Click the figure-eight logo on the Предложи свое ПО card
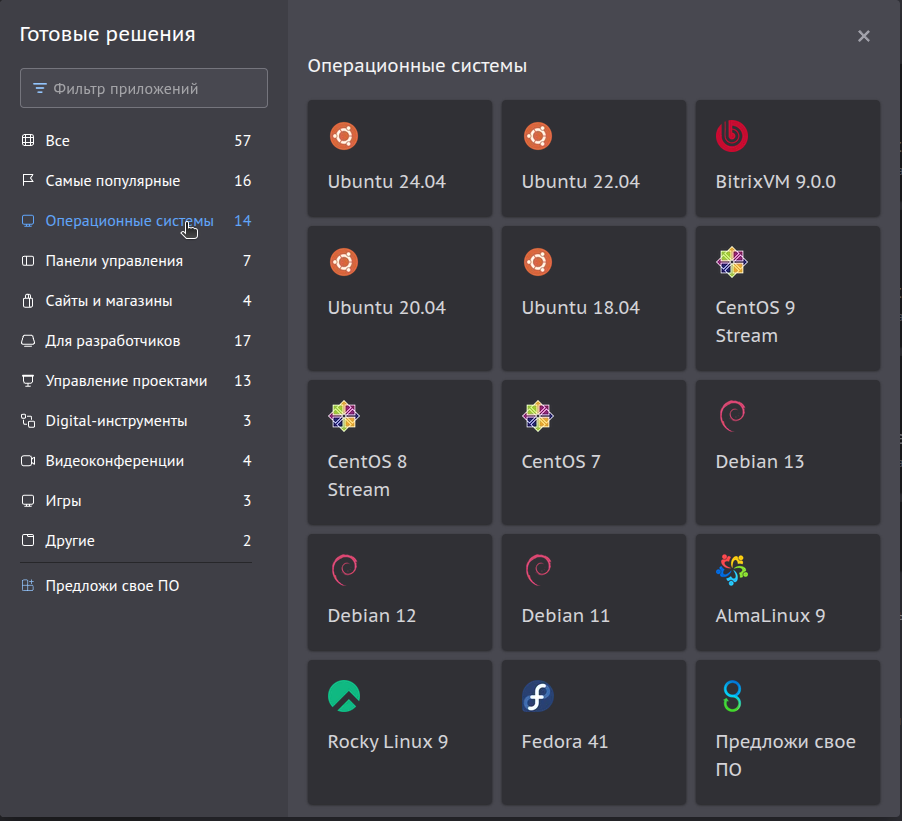Viewport: 902px width, 821px height. [x=732, y=696]
